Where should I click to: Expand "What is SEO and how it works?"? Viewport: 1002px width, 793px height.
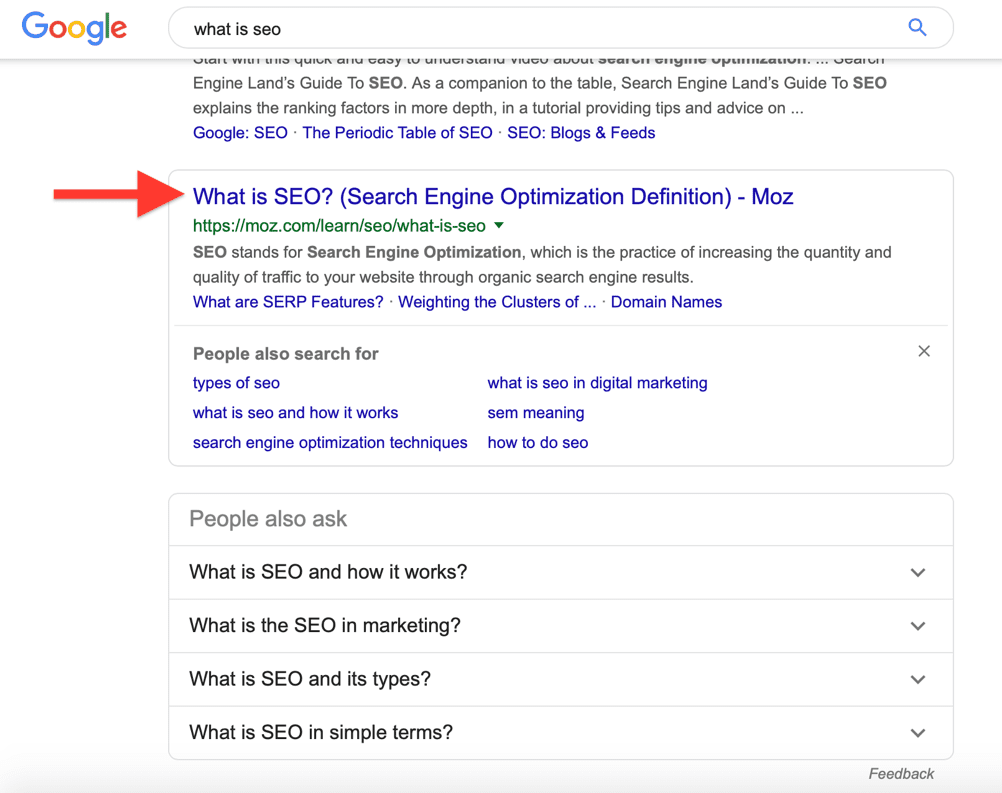click(x=916, y=572)
